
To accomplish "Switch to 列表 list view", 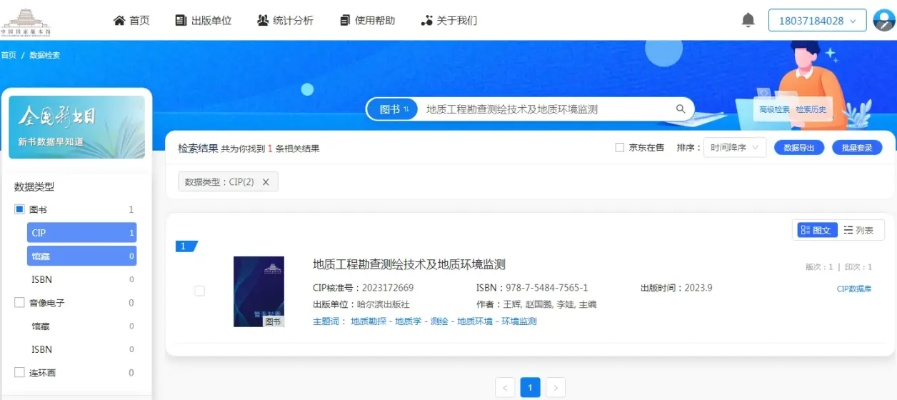I will pos(859,230).
